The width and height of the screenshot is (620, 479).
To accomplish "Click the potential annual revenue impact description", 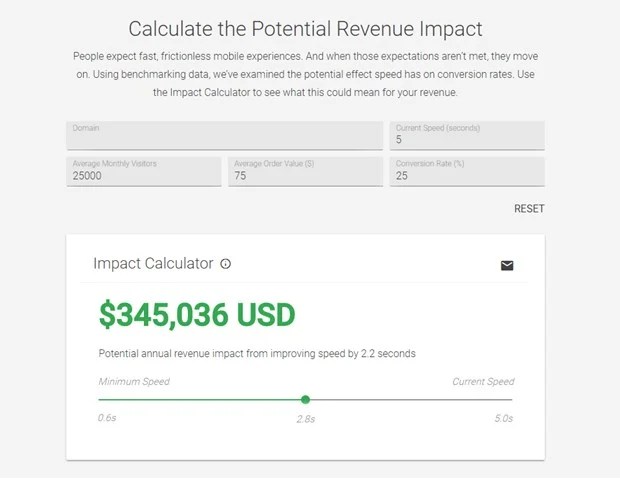I will (x=257, y=354).
